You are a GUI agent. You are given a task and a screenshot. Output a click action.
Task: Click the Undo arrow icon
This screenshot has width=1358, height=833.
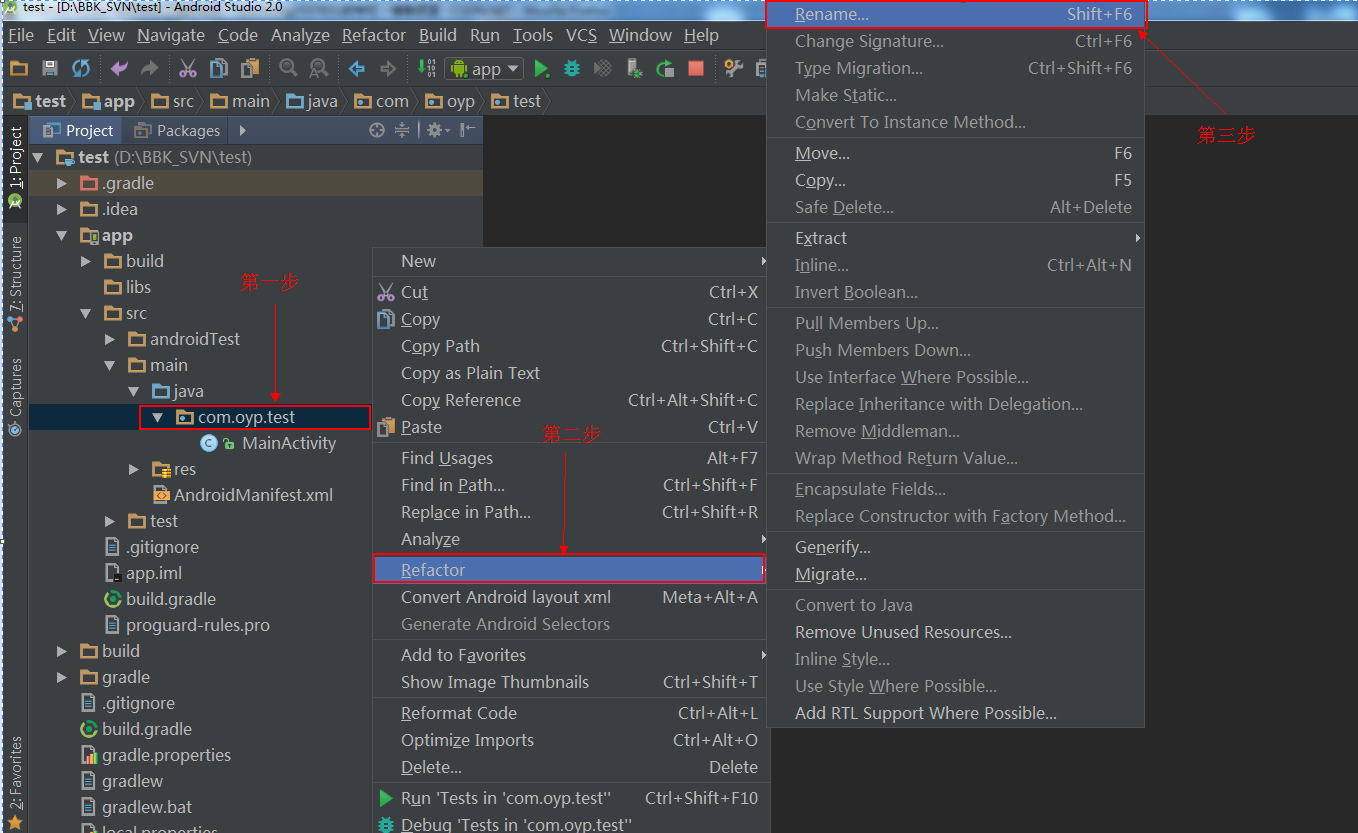(x=119, y=68)
